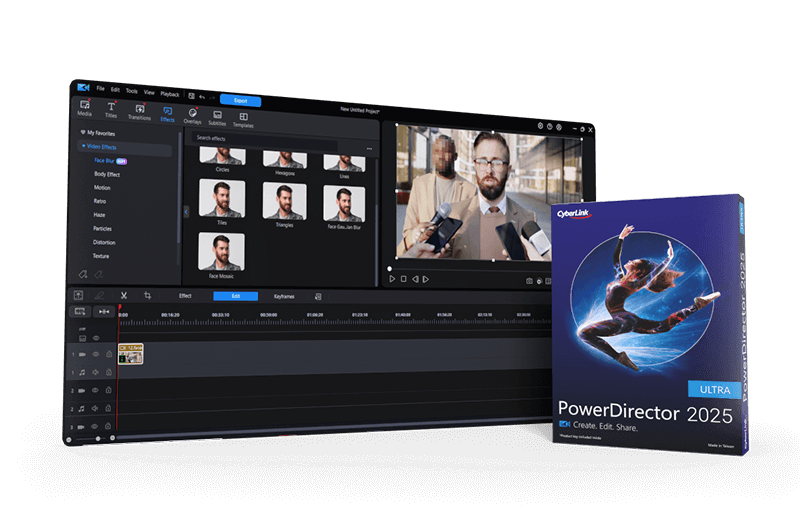Click the remove tag icon below effects list
This screenshot has height=525, width=800.
pyautogui.click(x=98, y=274)
